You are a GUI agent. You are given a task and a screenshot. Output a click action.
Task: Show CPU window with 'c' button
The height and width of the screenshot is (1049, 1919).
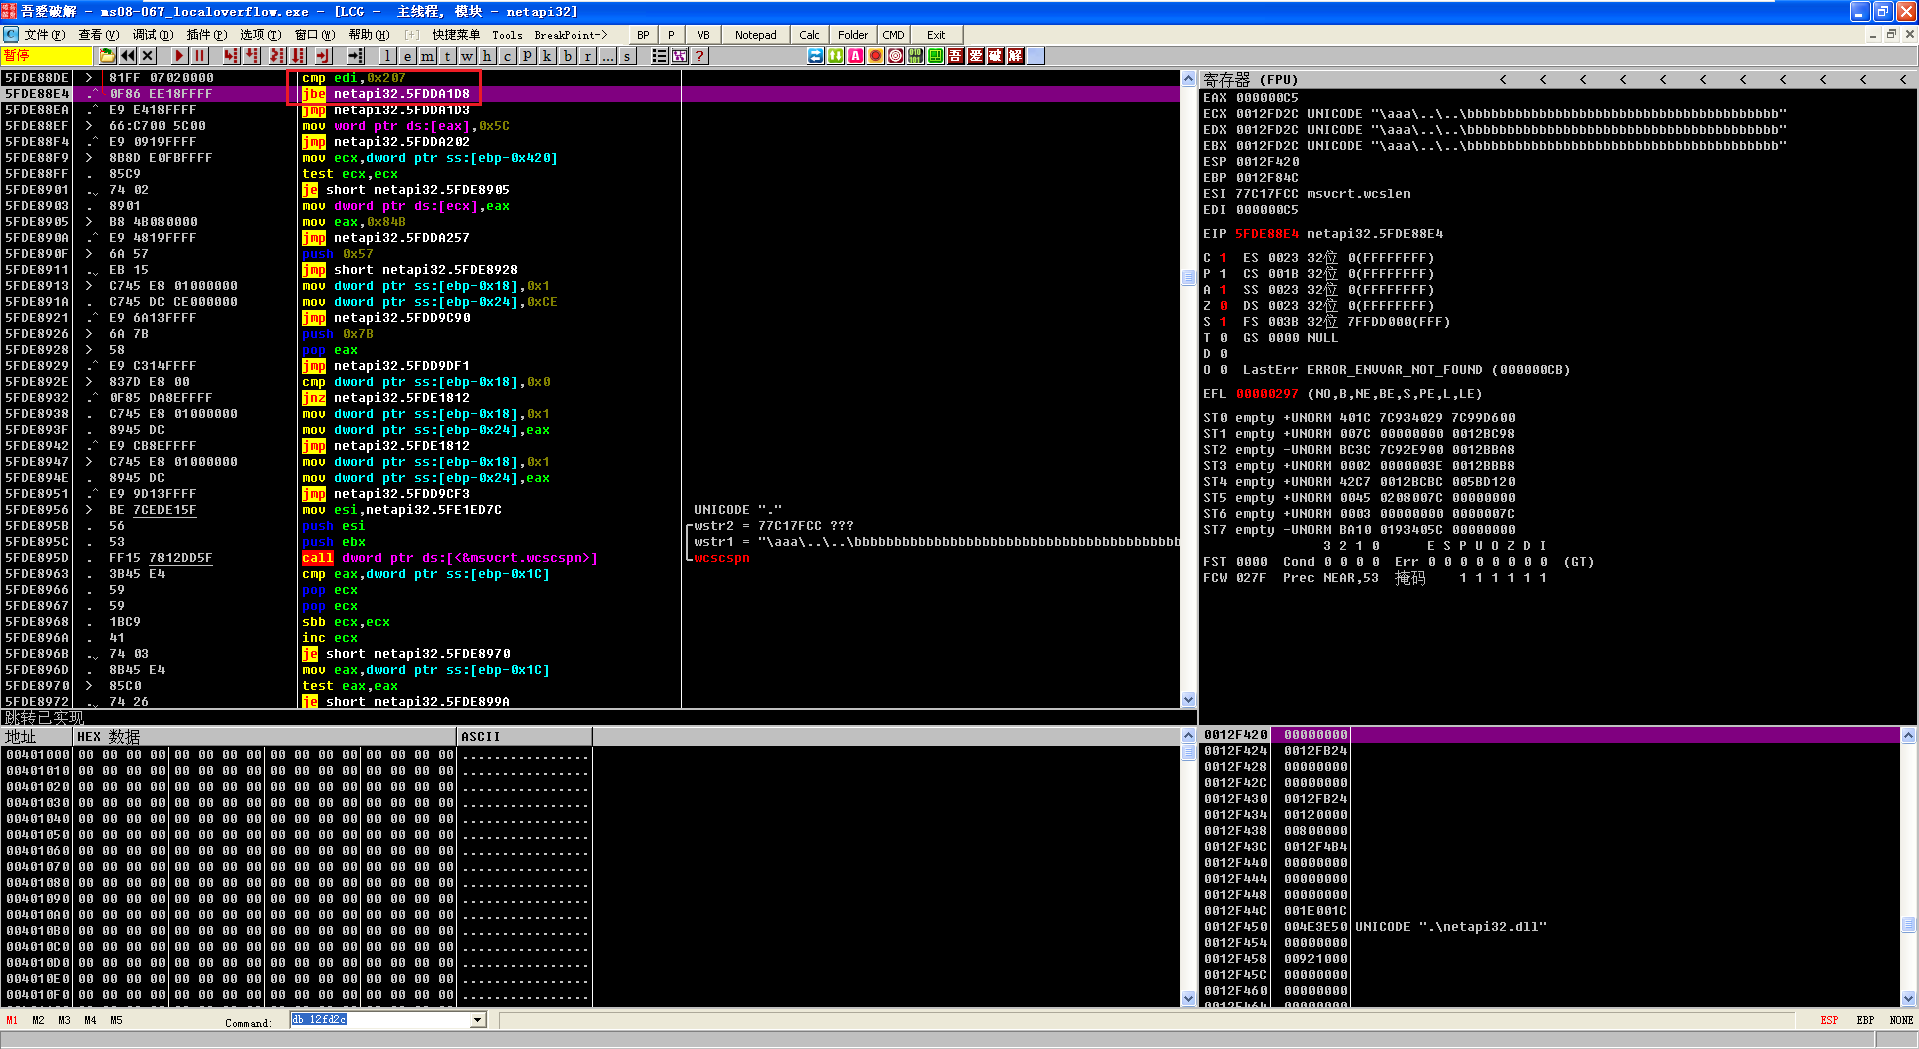coord(507,56)
